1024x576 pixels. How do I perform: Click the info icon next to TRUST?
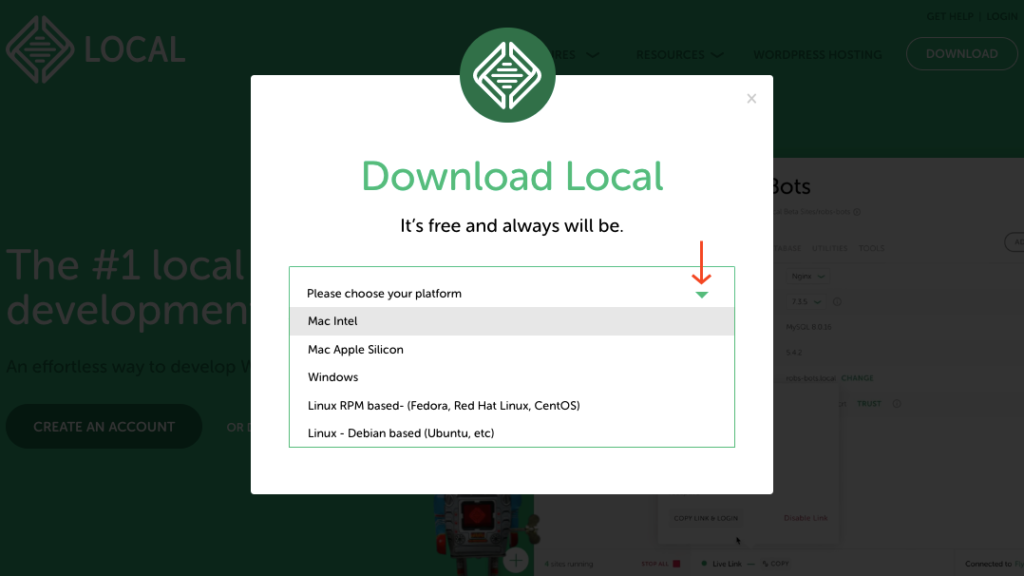tap(896, 403)
